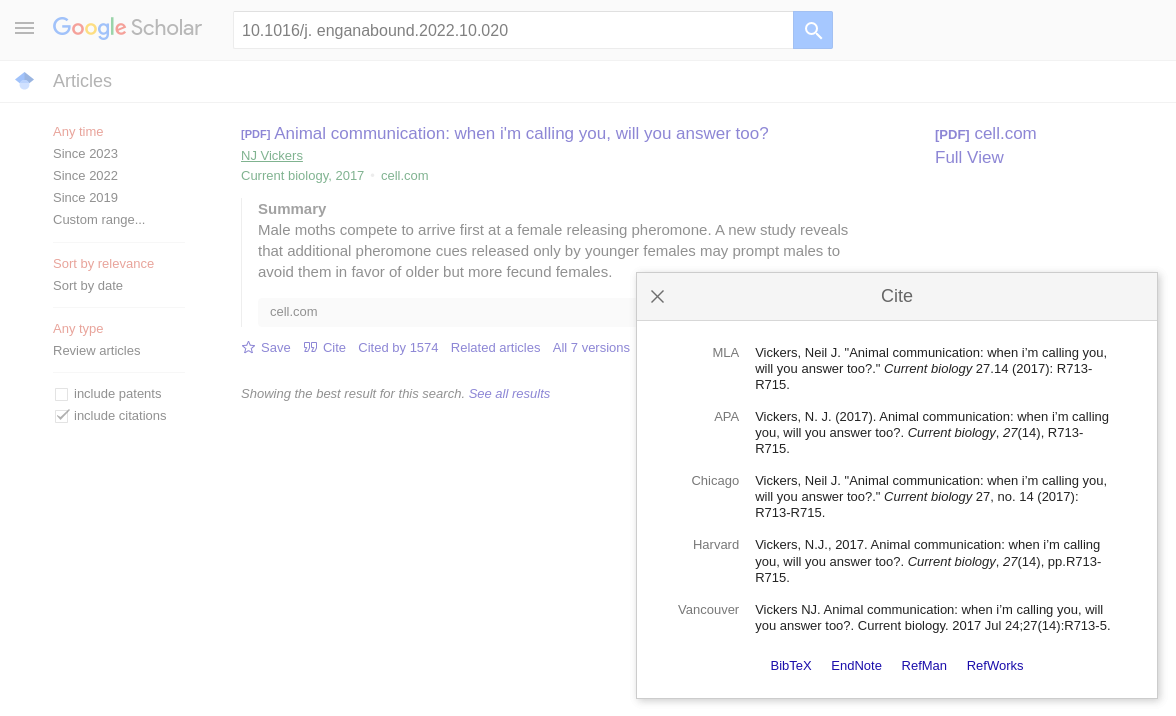Open the NJ Vickers author profile
Image resolution: width=1176 pixels, height=716 pixels.
pyautogui.click(x=272, y=155)
